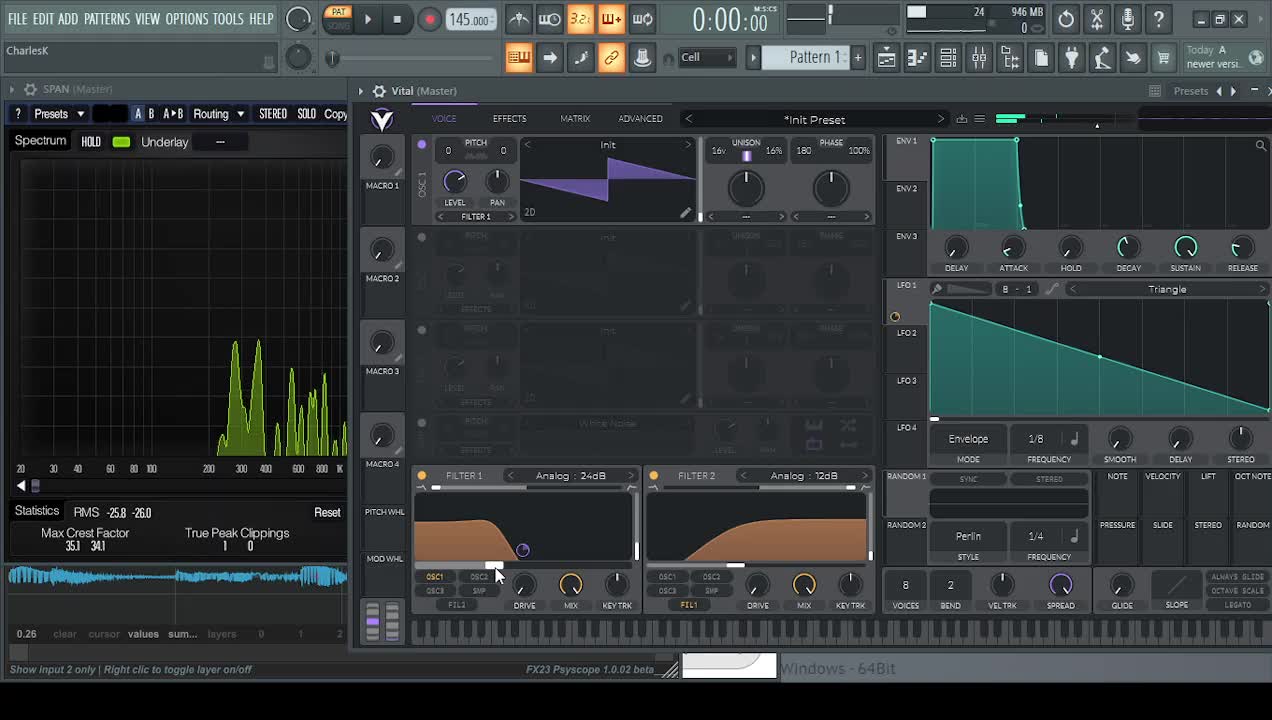The height and width of the screenshot is (720, 1272).
Task: Switch to Vital MATRIX tab
Action: (575, 119)
